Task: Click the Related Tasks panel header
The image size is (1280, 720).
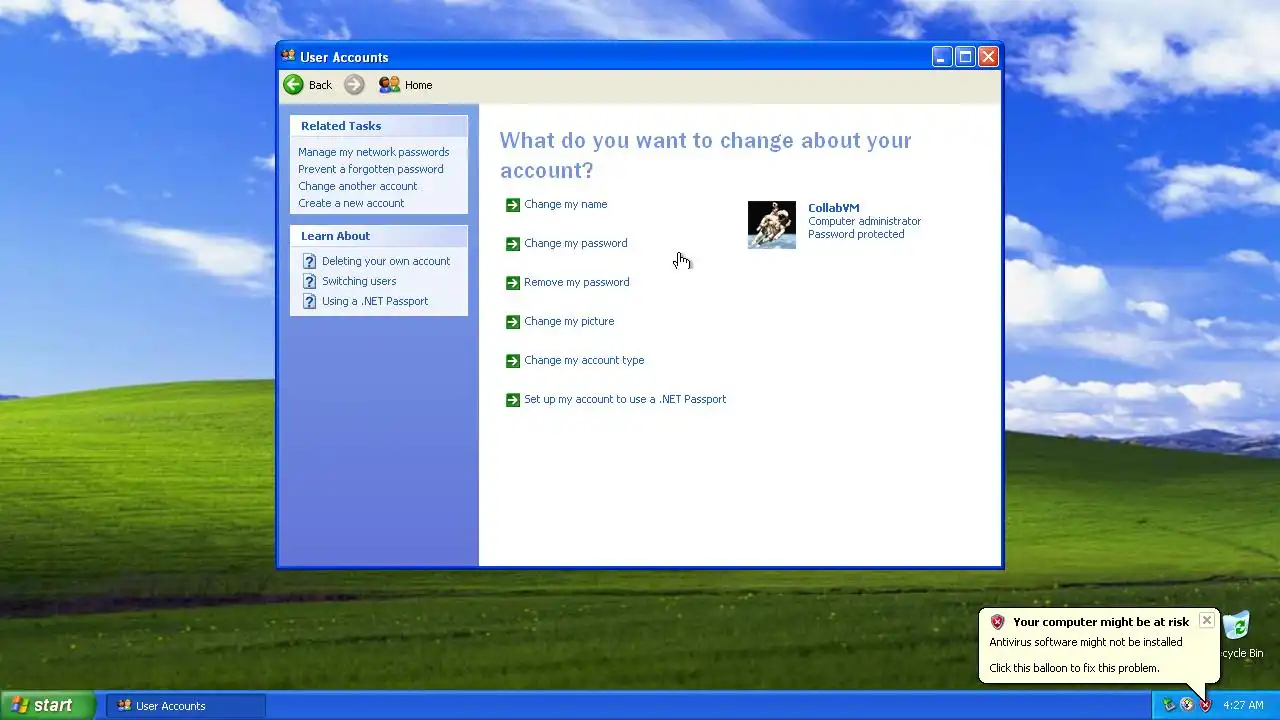Action: (379, 126)
